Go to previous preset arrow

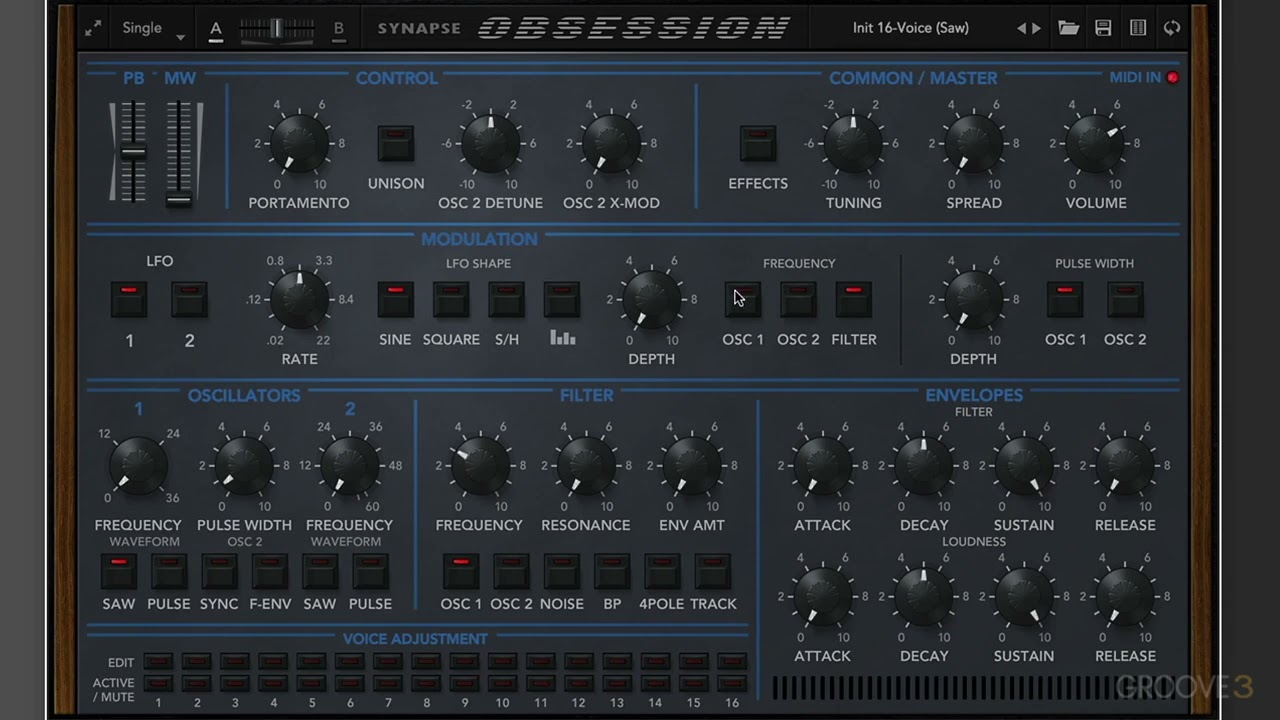tap(1021, 28)
